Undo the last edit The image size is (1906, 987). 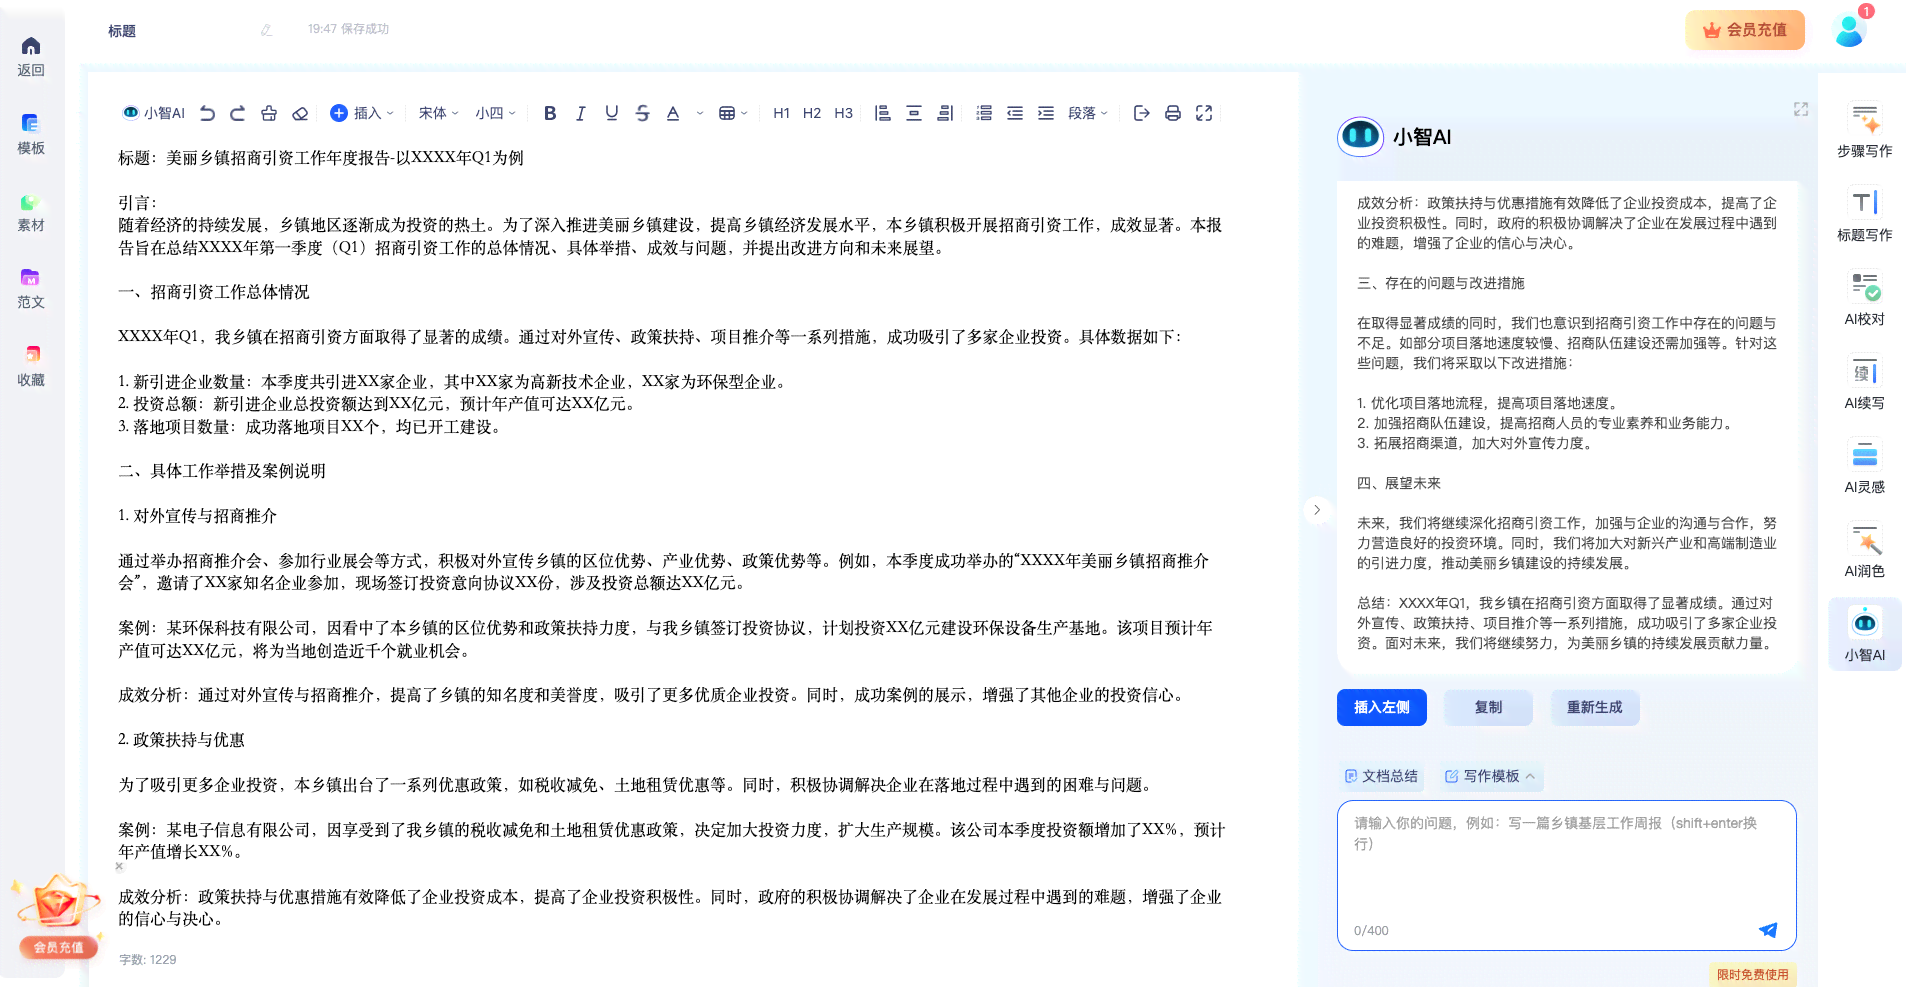(207, 113)
